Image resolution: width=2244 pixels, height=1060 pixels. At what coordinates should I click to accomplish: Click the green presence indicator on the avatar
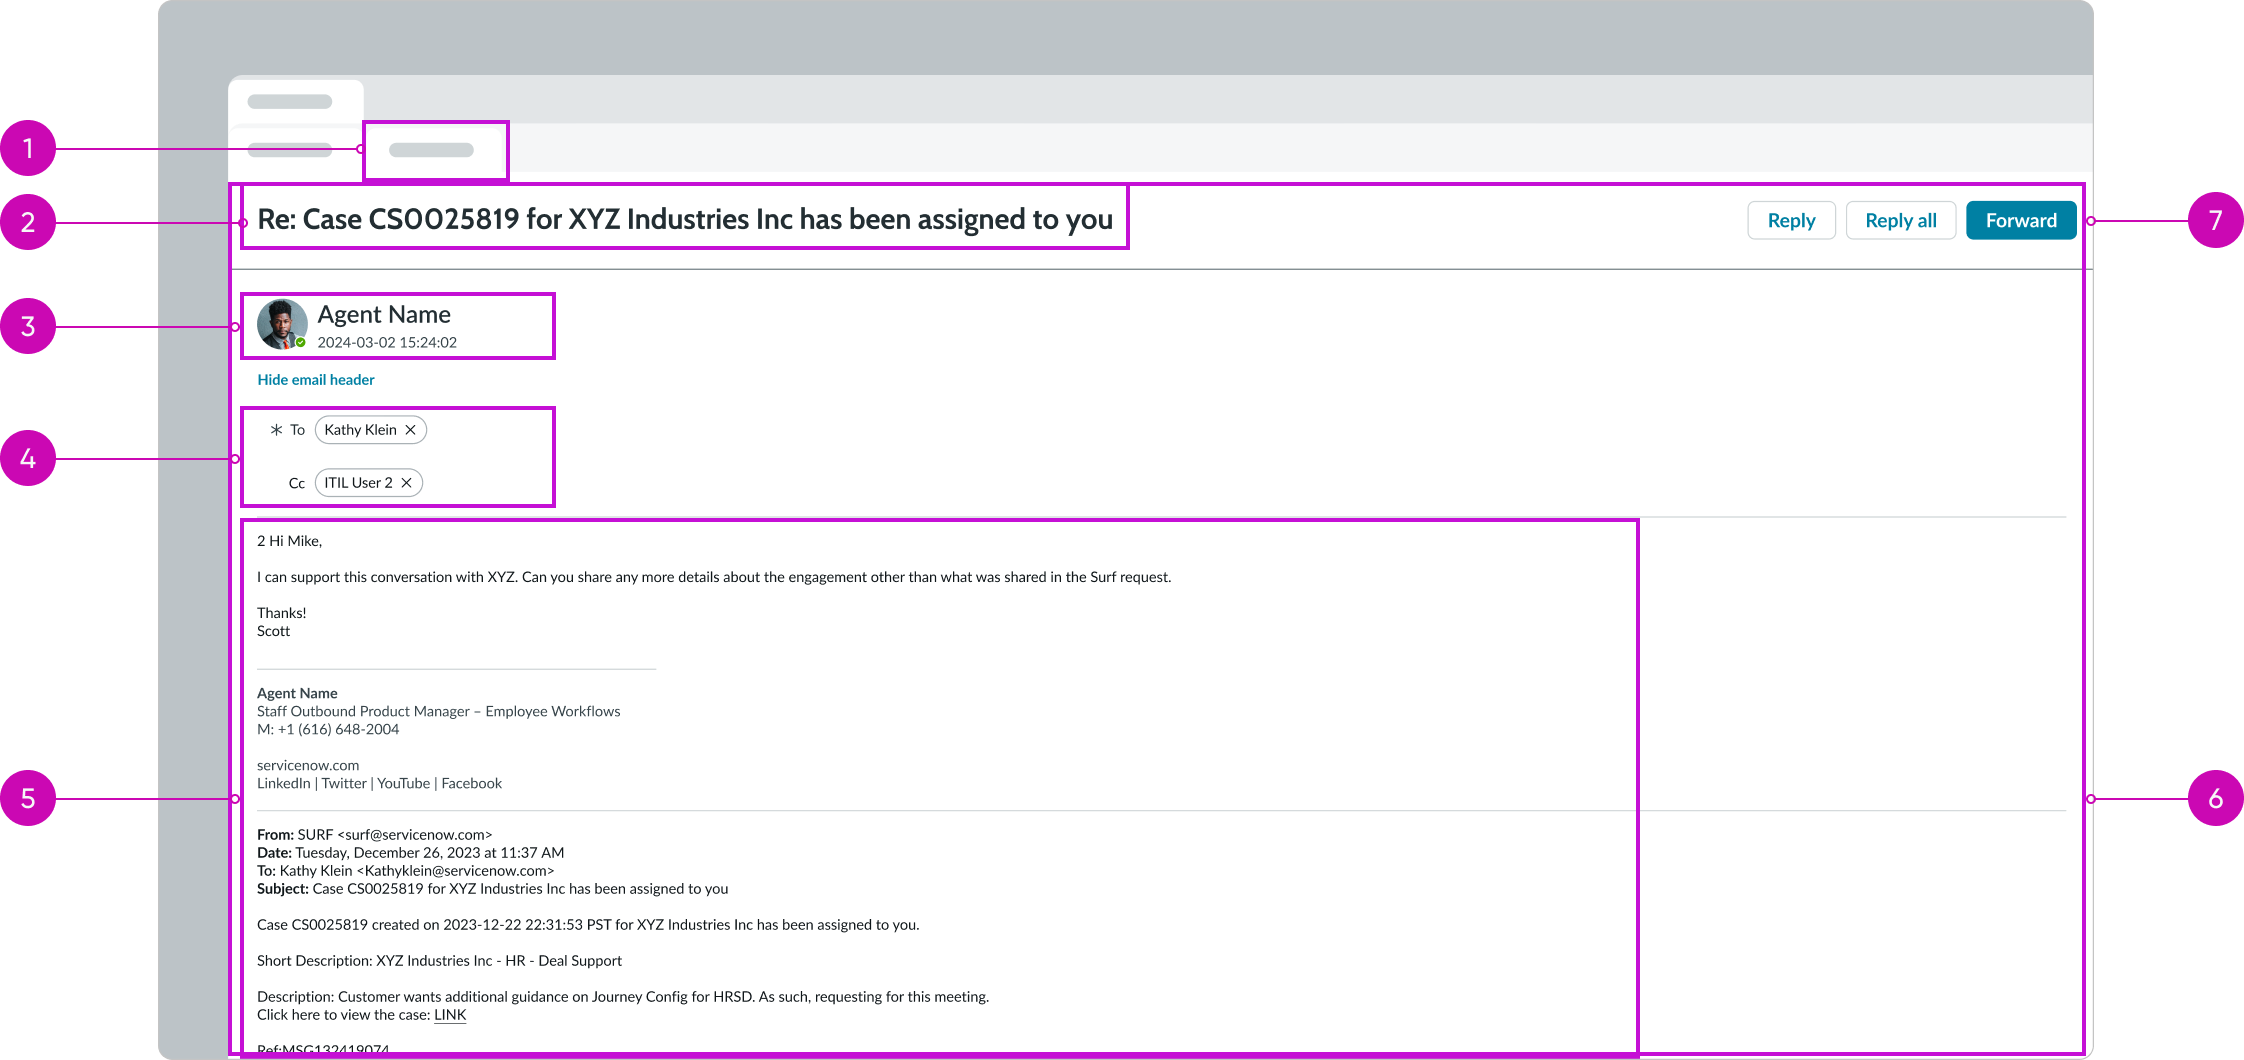click(x=302, y=342)
